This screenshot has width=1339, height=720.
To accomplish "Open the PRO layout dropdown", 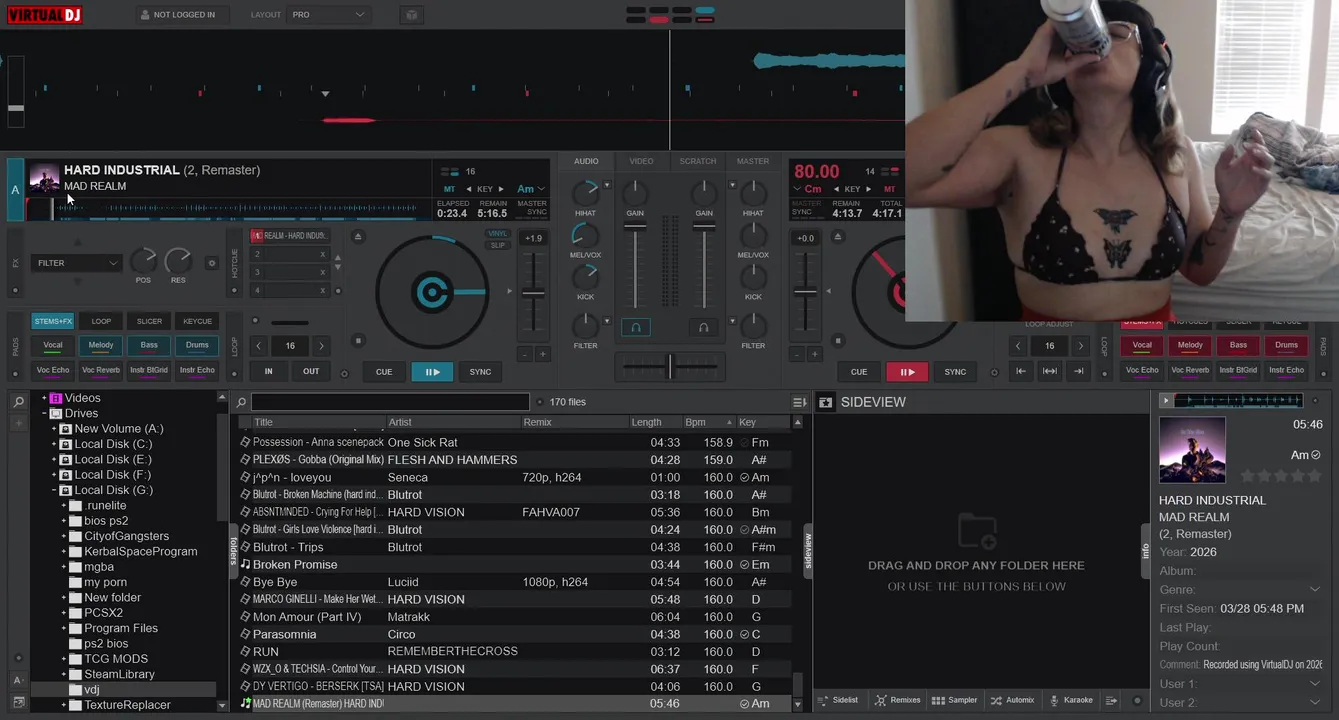I will [x=328, y=15].
